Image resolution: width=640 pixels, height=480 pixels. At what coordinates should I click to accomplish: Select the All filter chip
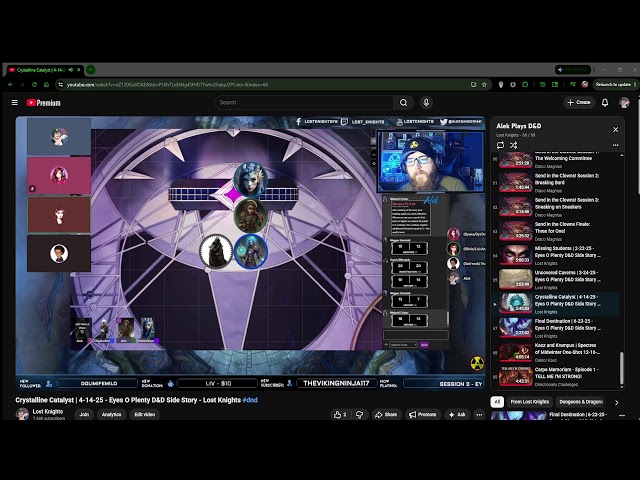pyautogui.click(x=497, y=402)
